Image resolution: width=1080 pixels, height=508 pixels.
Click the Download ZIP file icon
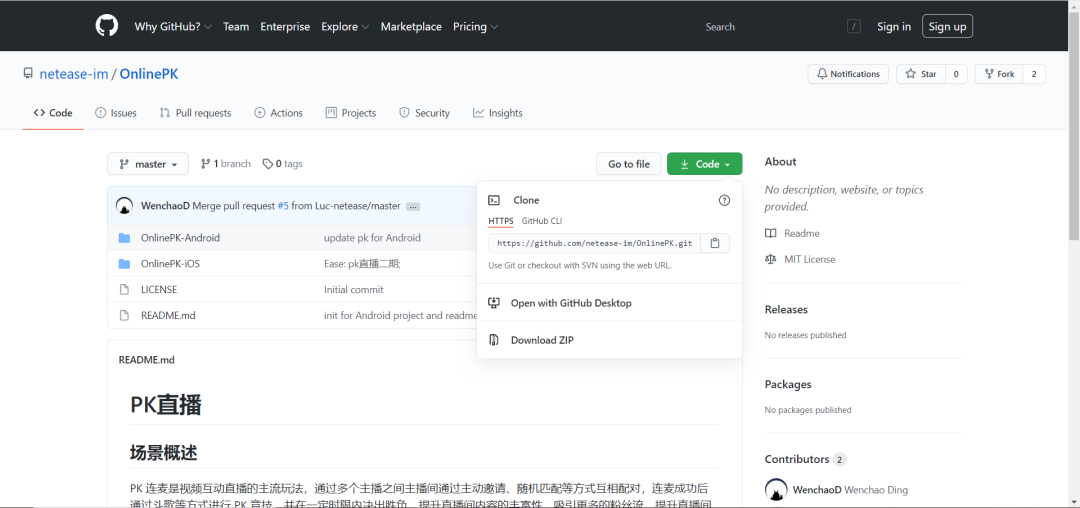[493, 340]
